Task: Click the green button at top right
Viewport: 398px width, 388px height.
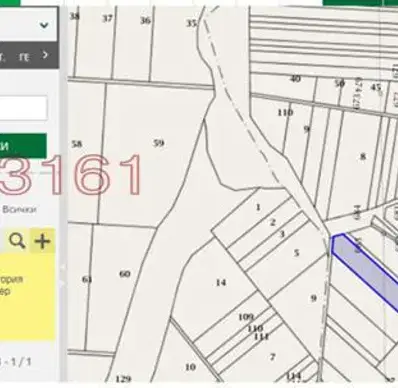Action: click(360, 3)
